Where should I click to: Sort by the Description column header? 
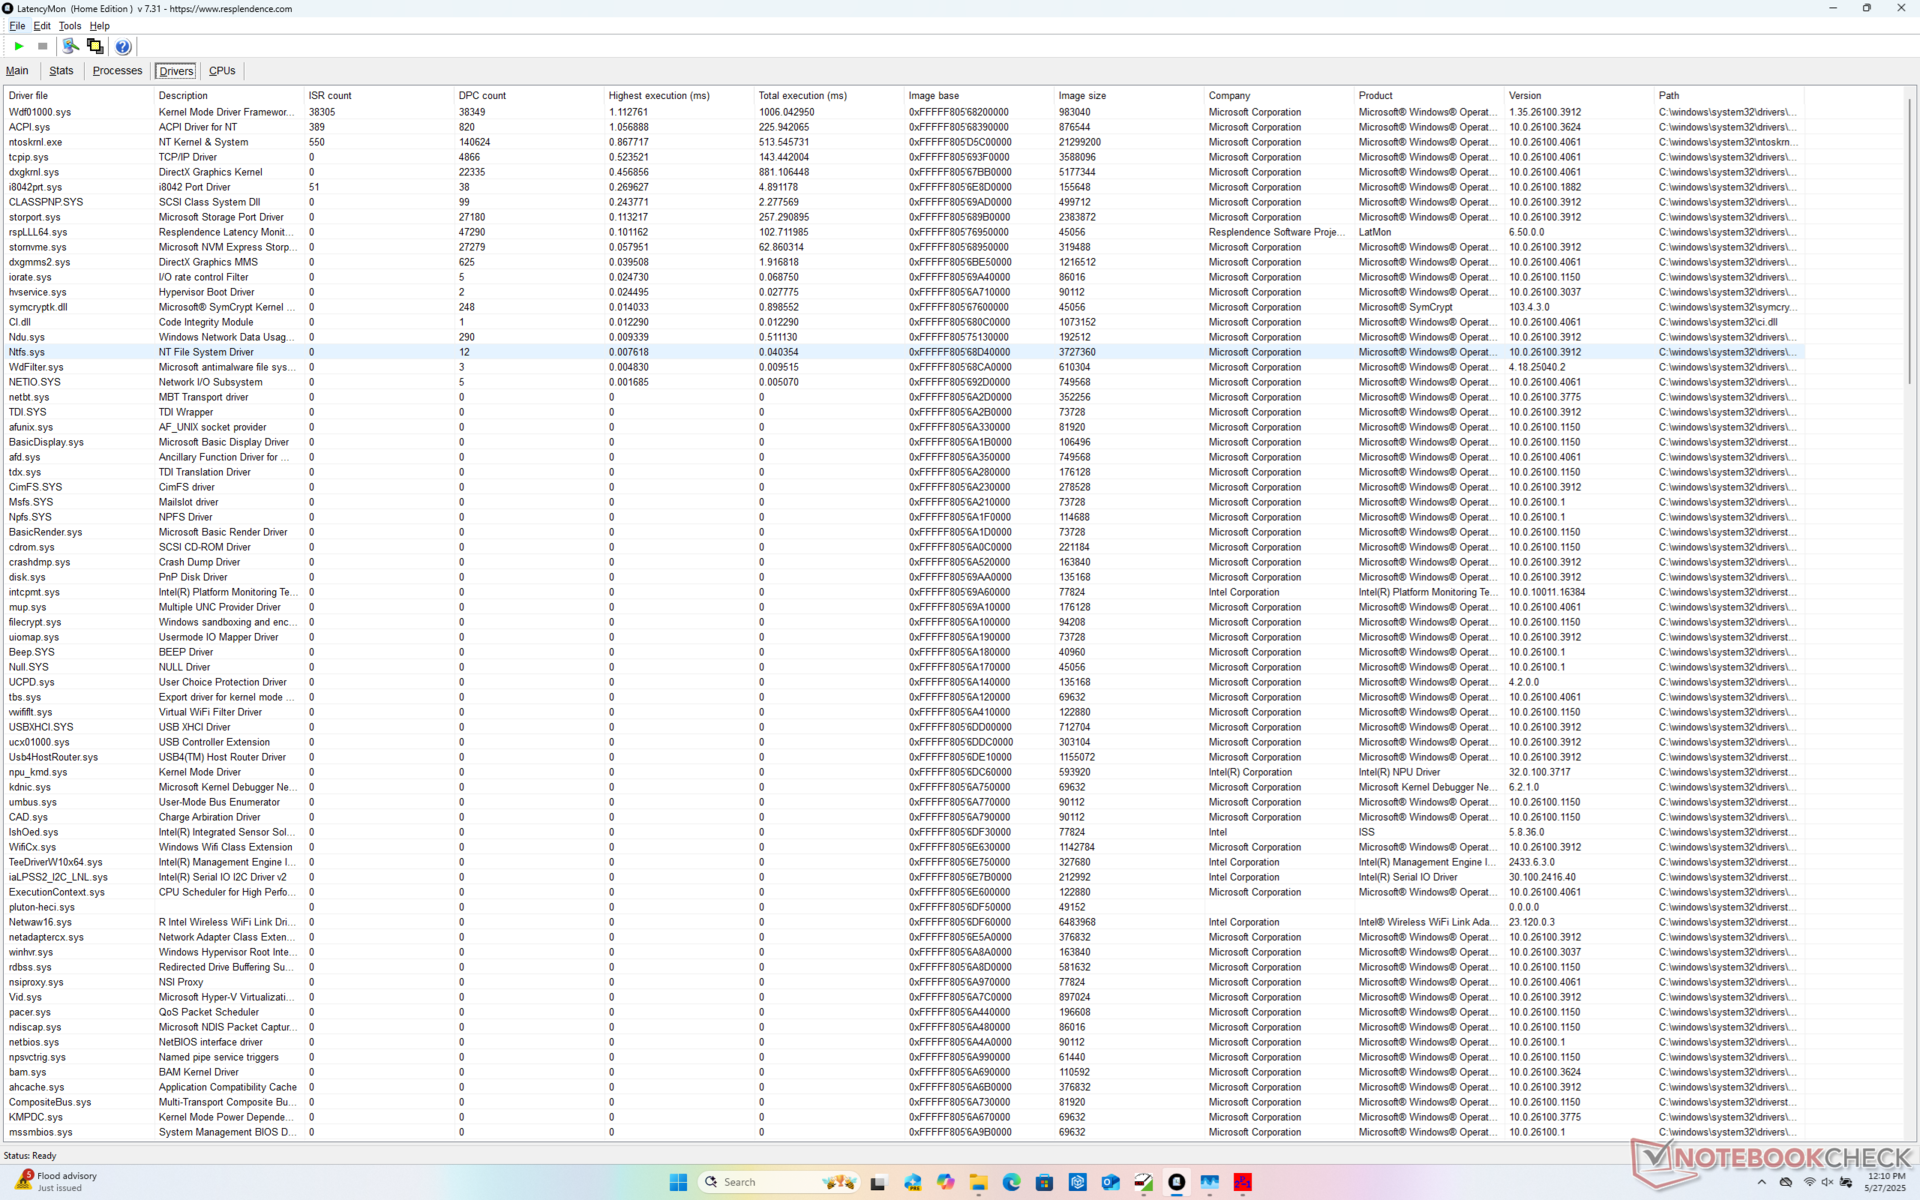(x=229, y=96)
